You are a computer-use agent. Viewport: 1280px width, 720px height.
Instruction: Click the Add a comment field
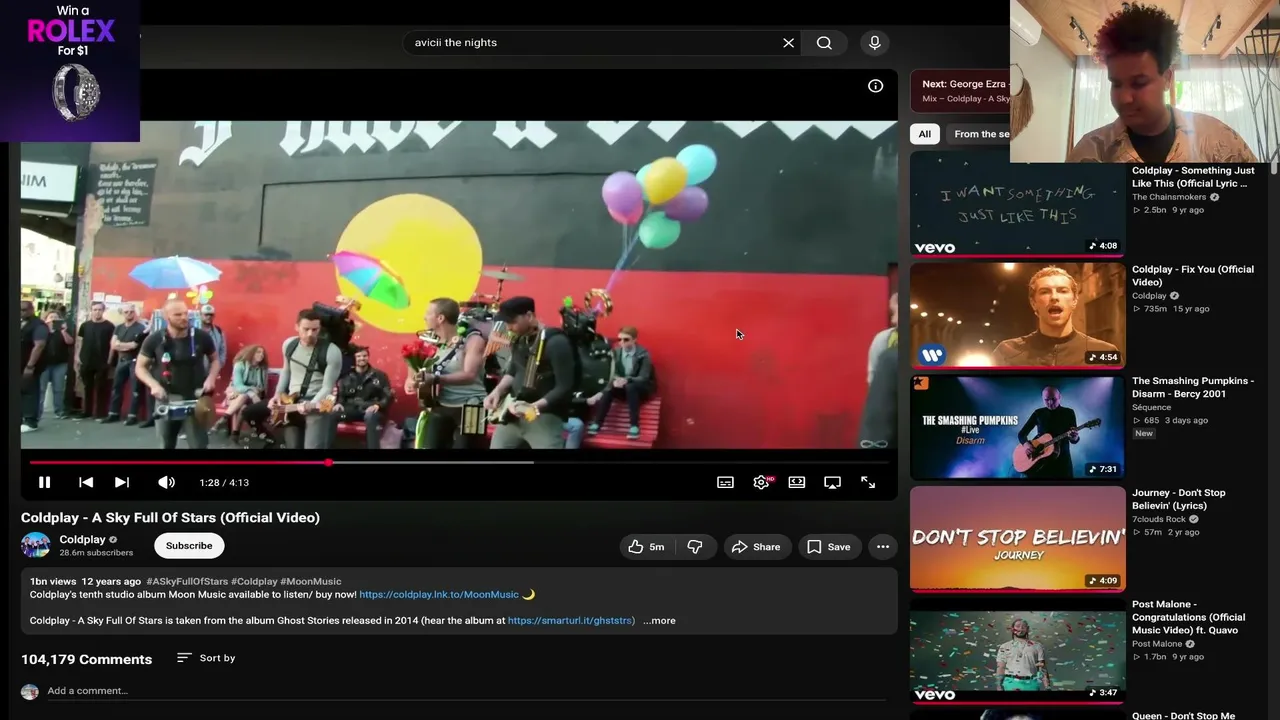(x=466, y=691)
